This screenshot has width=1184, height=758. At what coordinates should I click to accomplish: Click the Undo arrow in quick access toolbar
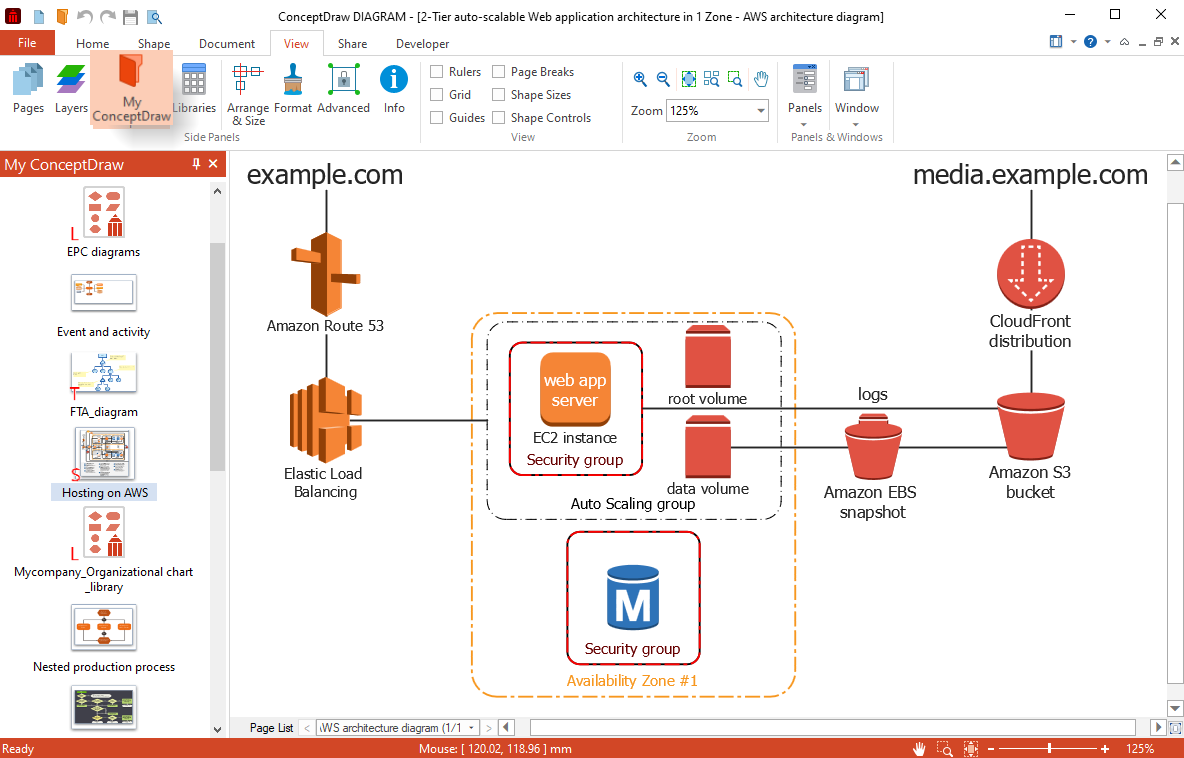click(x=85, y=16)
